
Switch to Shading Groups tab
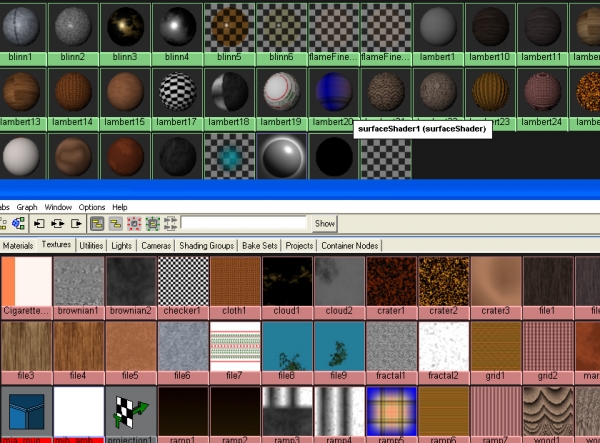[x=207, y=246]
